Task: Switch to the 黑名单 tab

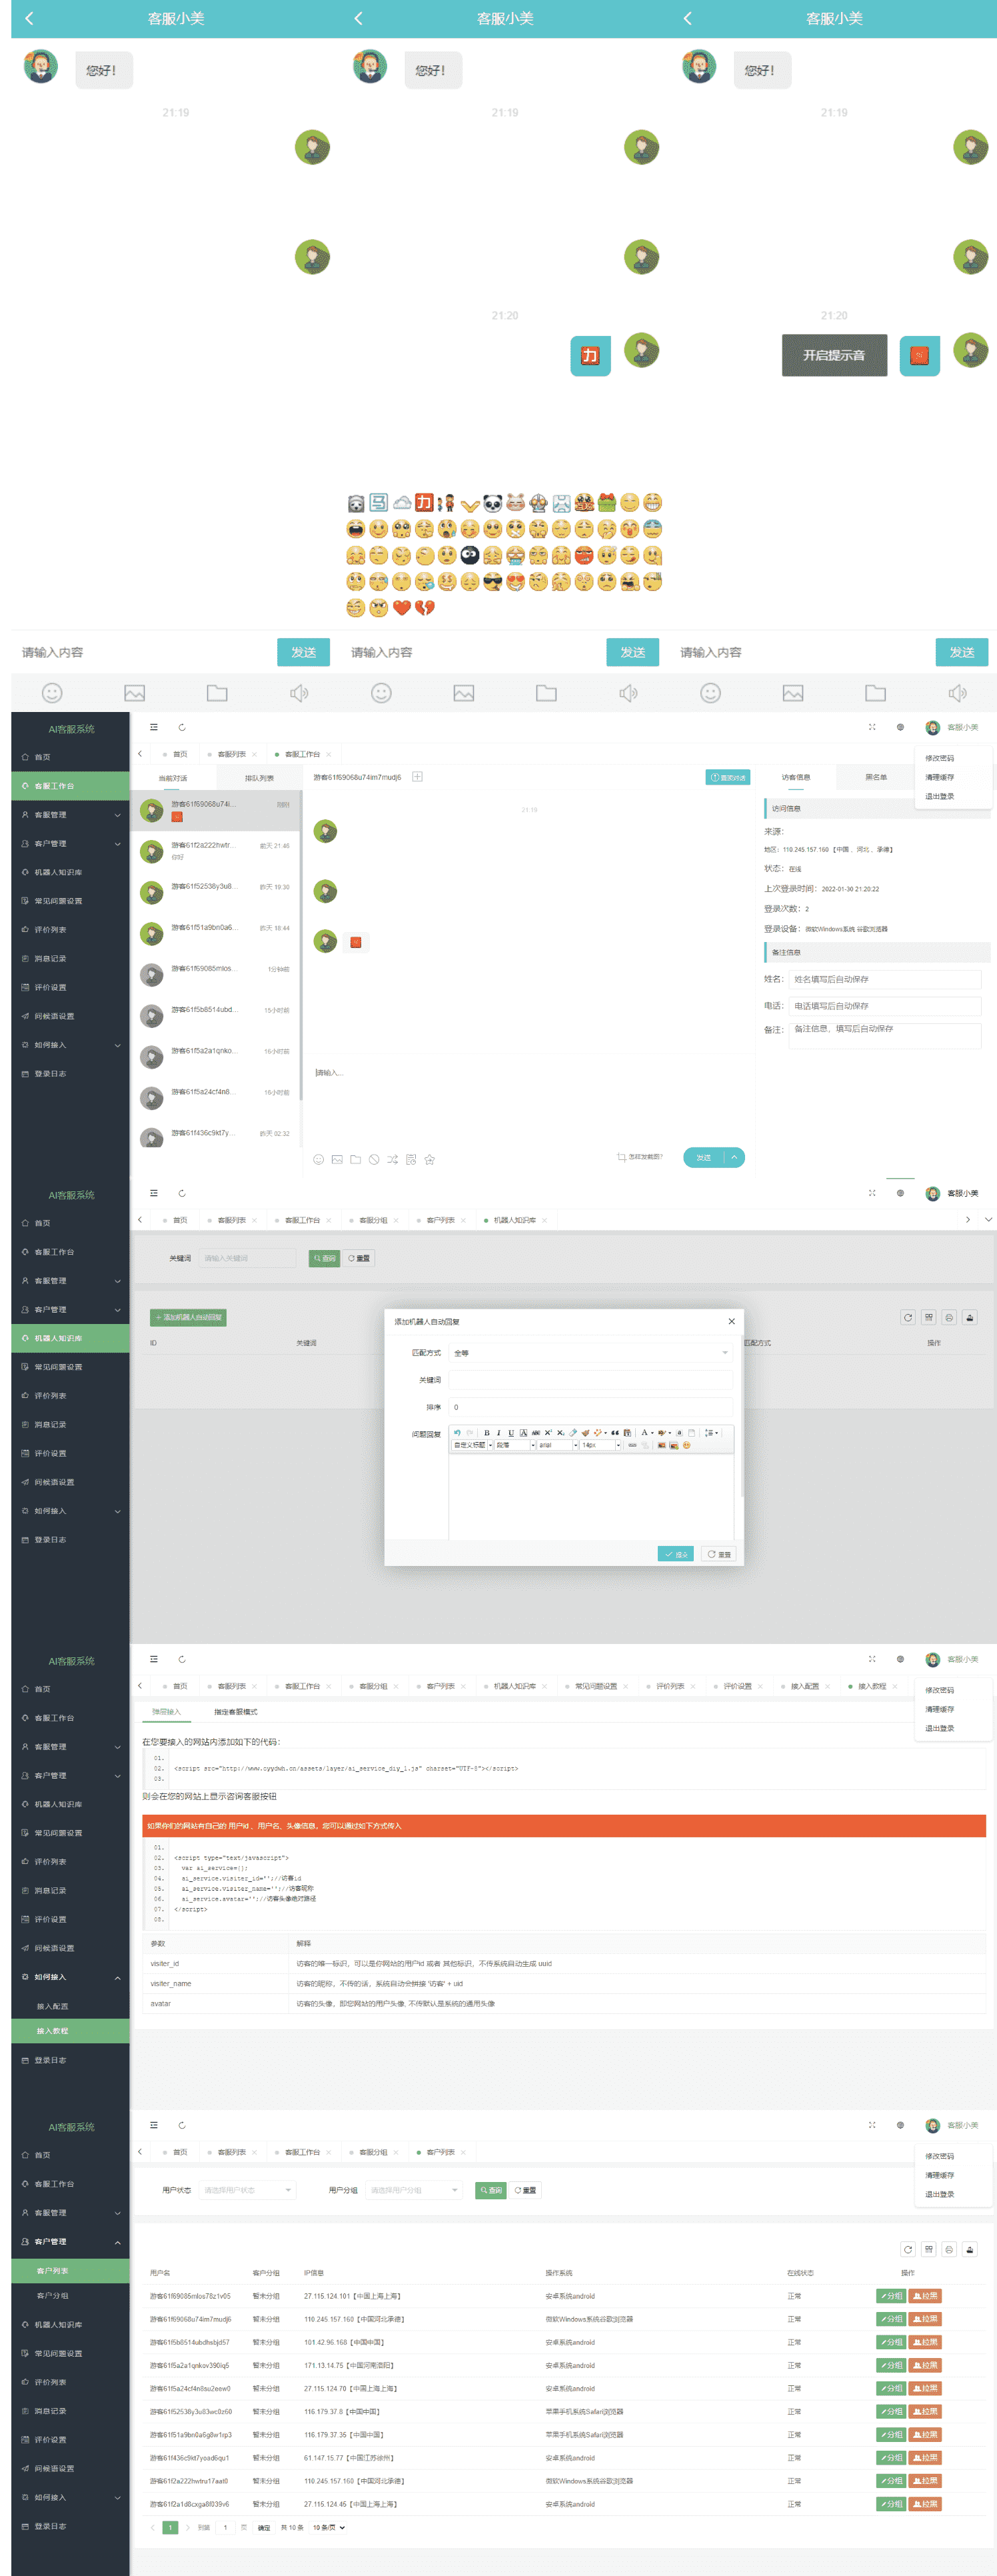Action: (876, 777)
